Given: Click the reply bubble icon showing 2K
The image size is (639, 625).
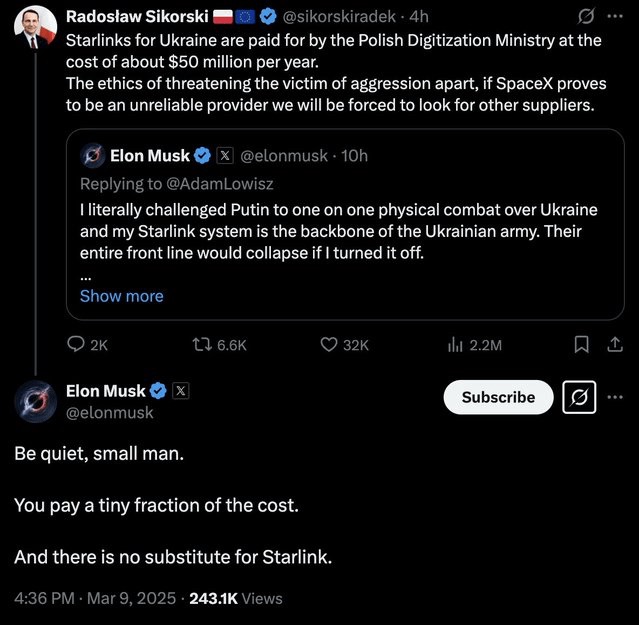Looking at the screenshot, I should [76, 345].
